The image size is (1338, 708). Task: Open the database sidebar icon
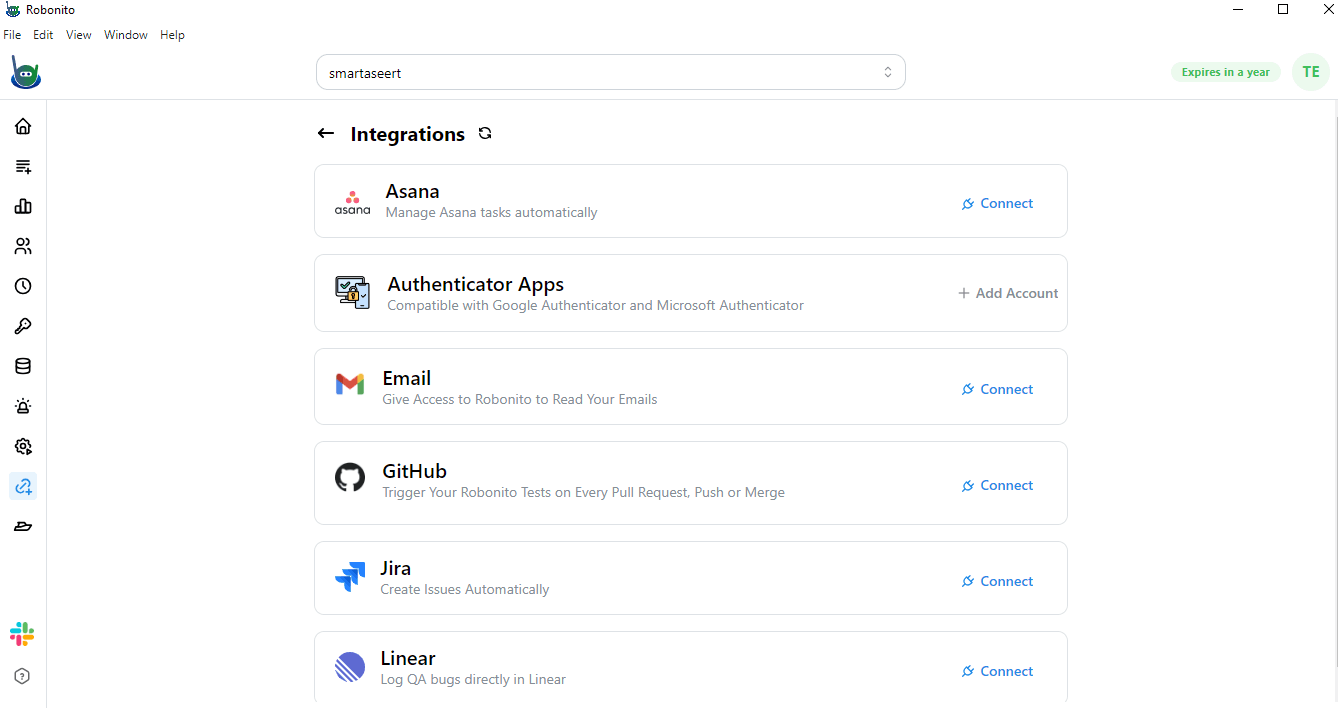pos(23,366)
